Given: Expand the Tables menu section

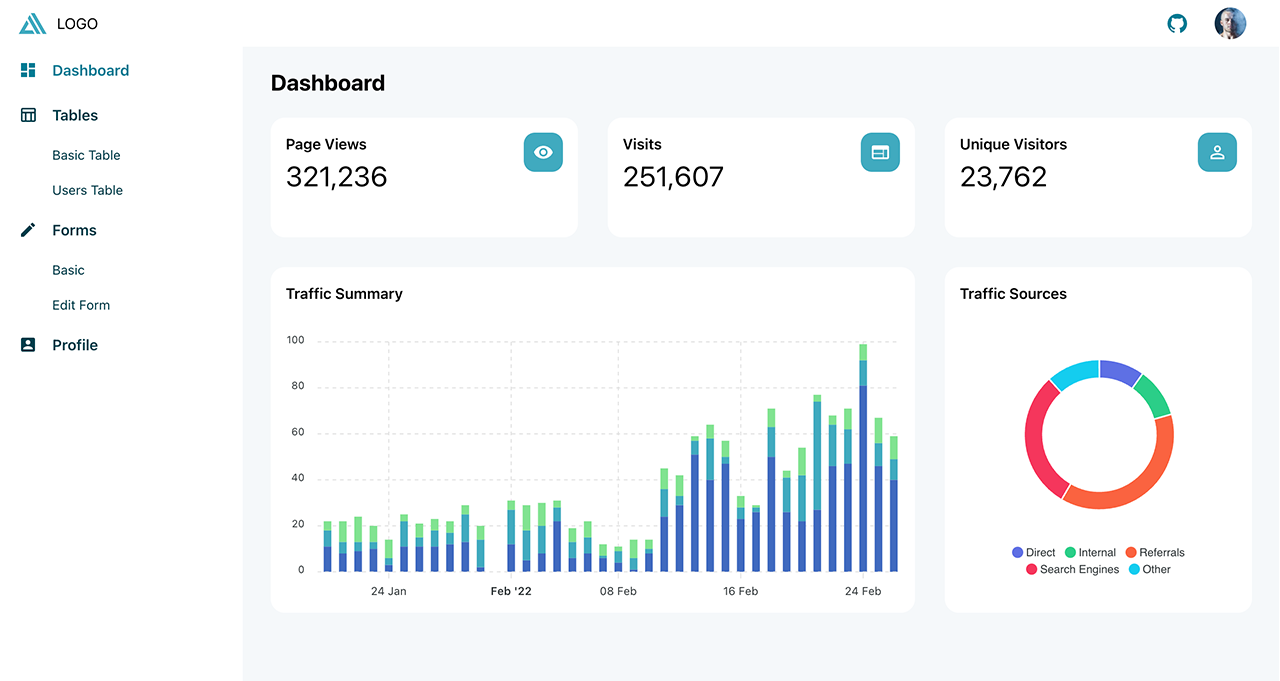Looking at the screenshot, I should (x=75, y=115).
